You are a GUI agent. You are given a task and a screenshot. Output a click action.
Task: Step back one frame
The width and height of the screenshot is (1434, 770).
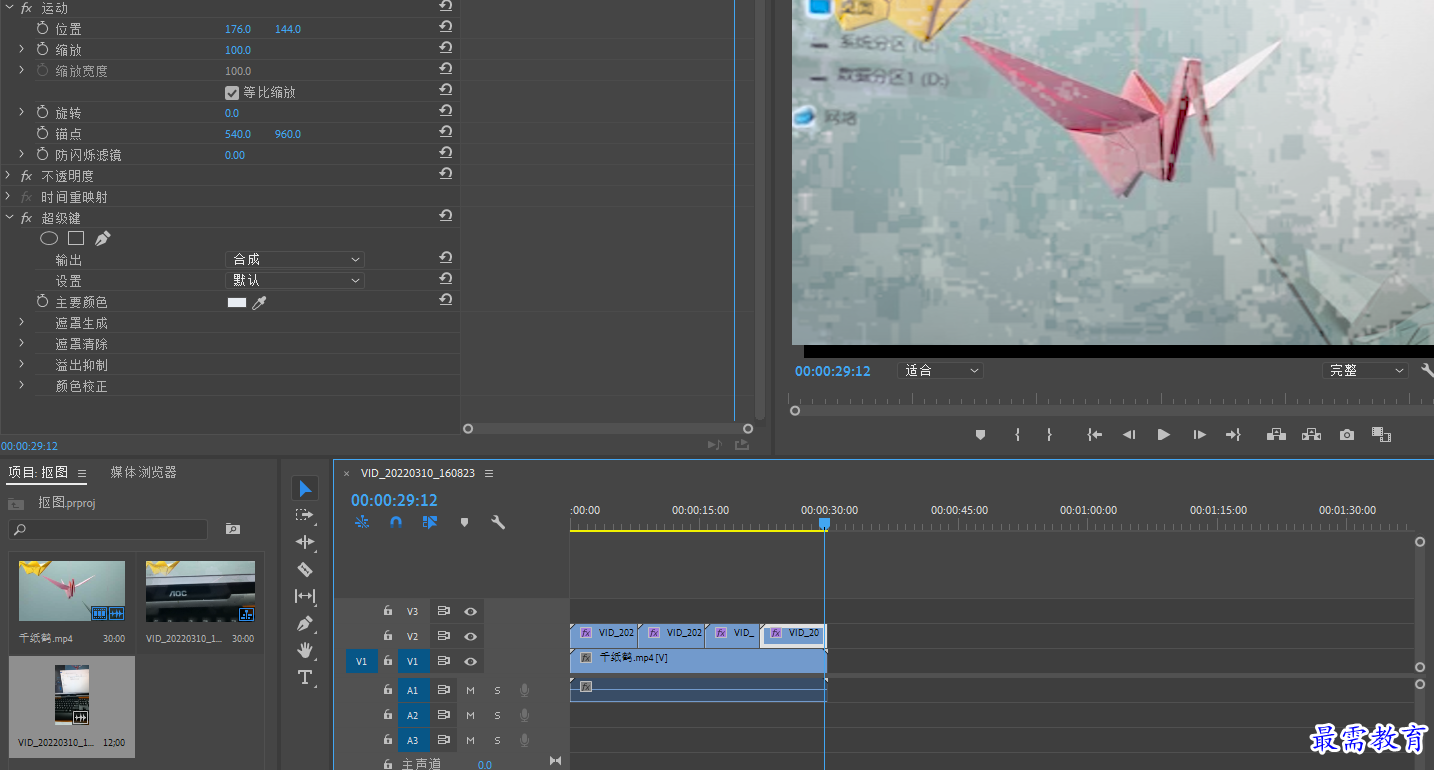point(1129,435)
